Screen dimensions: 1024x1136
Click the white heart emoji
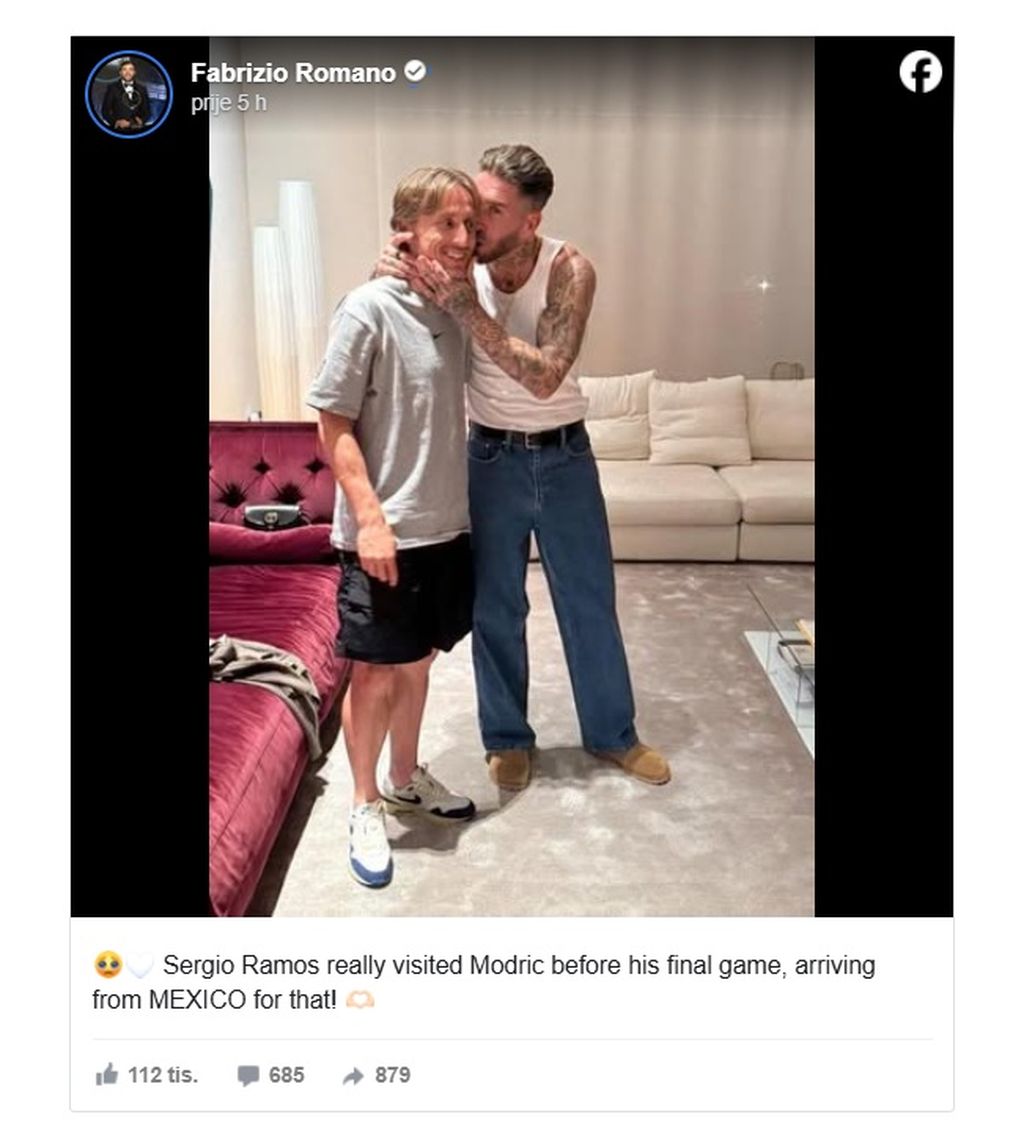coord(140,966)
